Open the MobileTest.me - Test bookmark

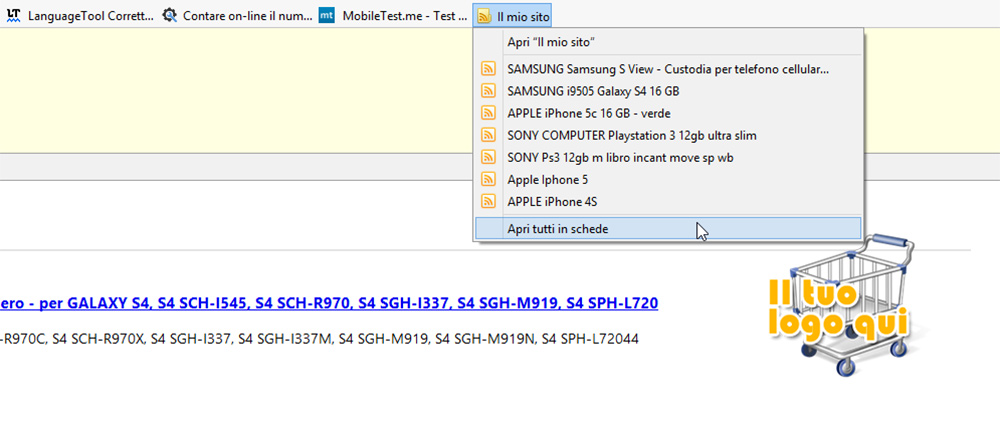tap(394, 16)
